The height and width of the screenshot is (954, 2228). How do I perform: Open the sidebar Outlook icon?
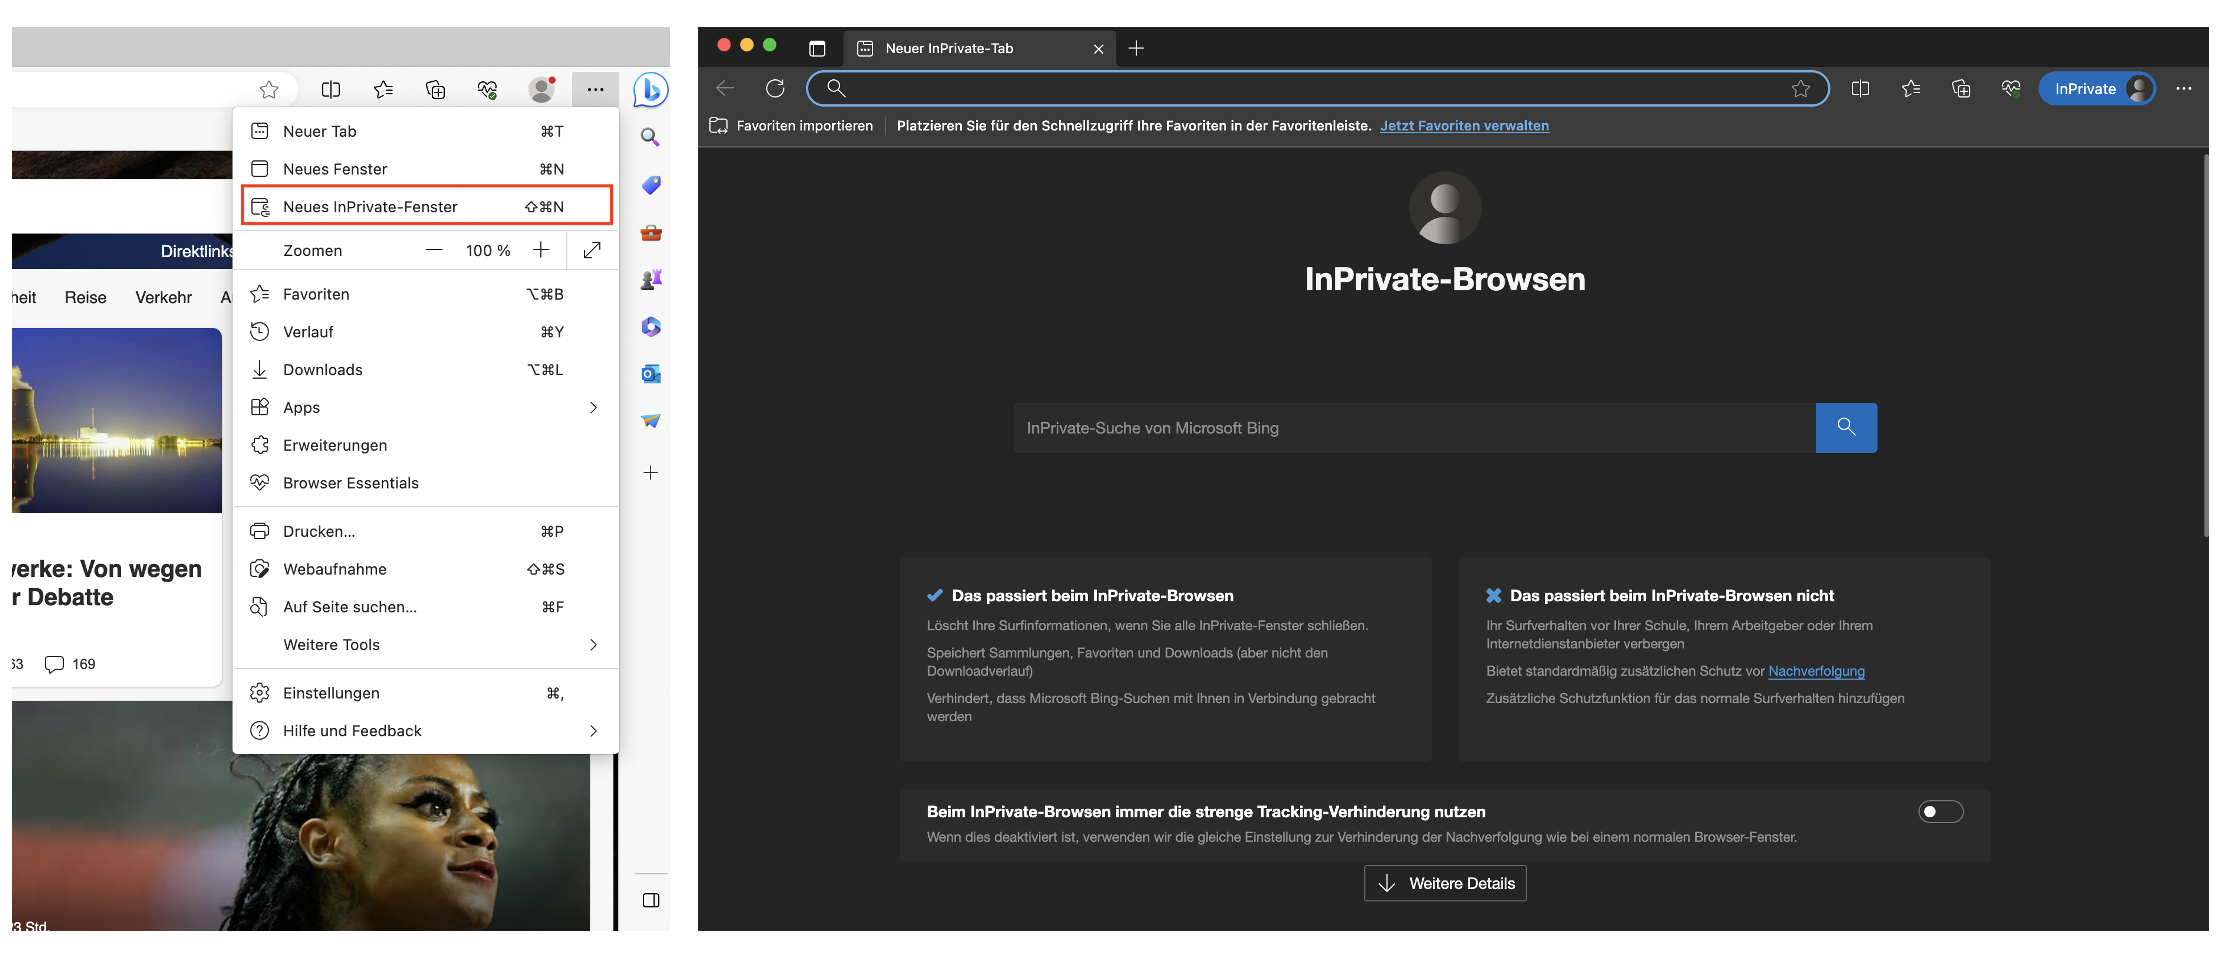pos(651,374)
